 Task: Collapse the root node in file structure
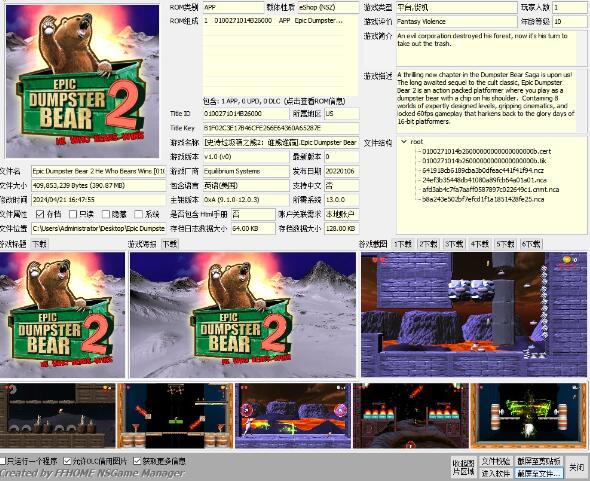click(x=404, y=142)
